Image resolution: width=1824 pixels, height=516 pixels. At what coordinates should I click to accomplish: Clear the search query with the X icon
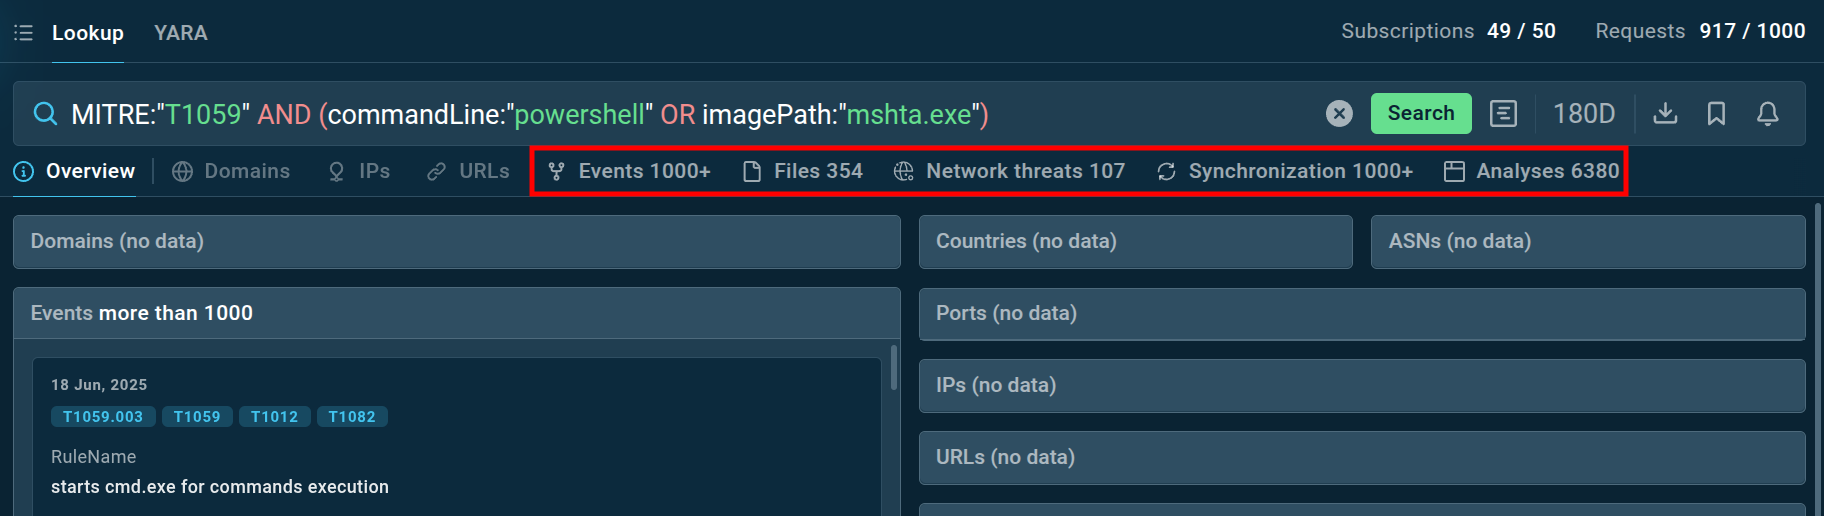pyautogui.click(x=1339, y=114)
